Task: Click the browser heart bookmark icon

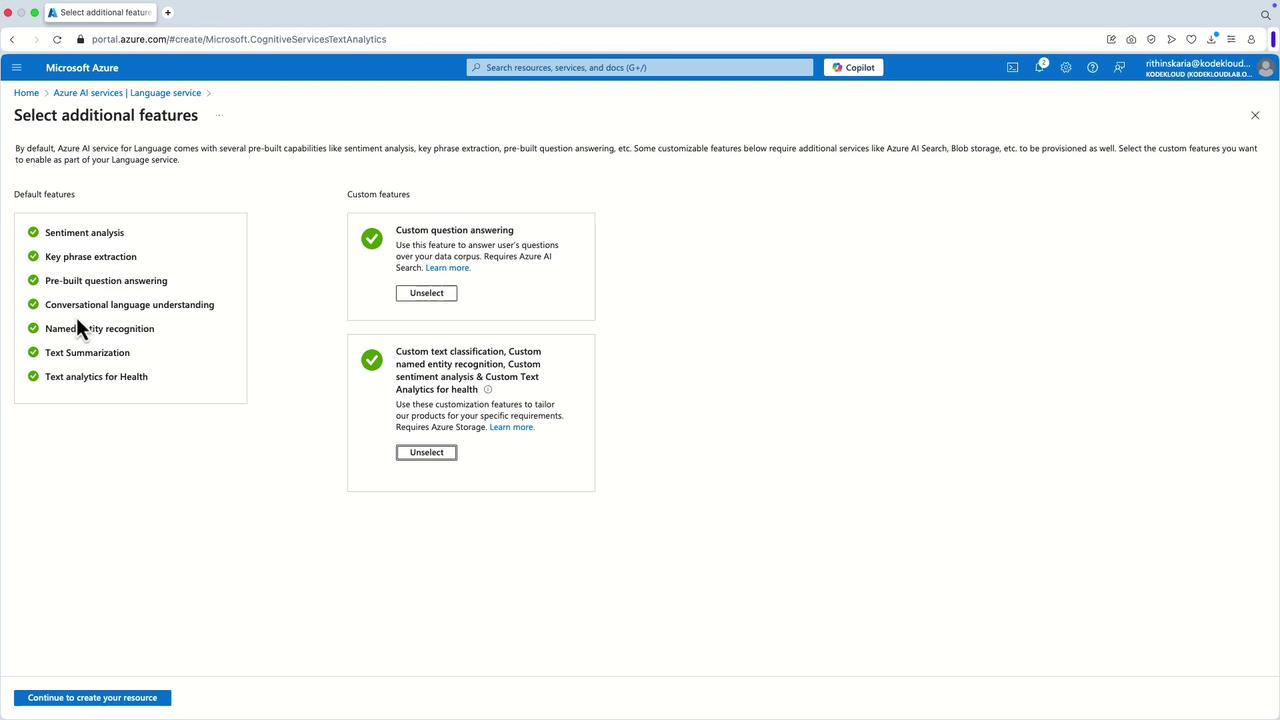Action: pos(1191,39)
